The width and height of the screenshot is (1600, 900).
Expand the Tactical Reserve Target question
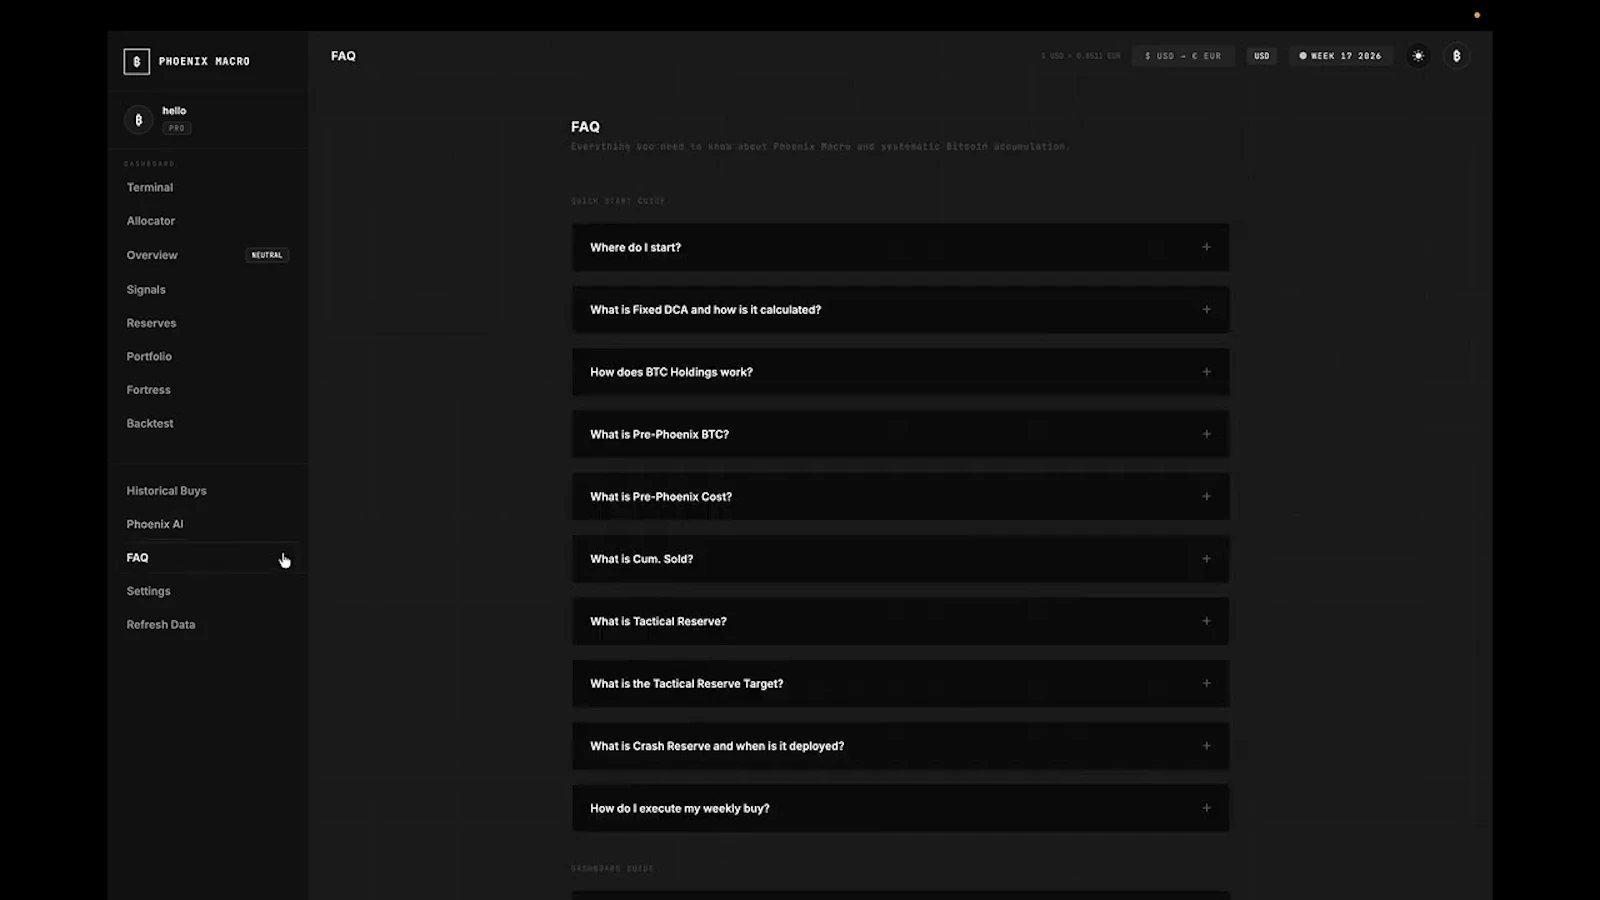(900, 684)
